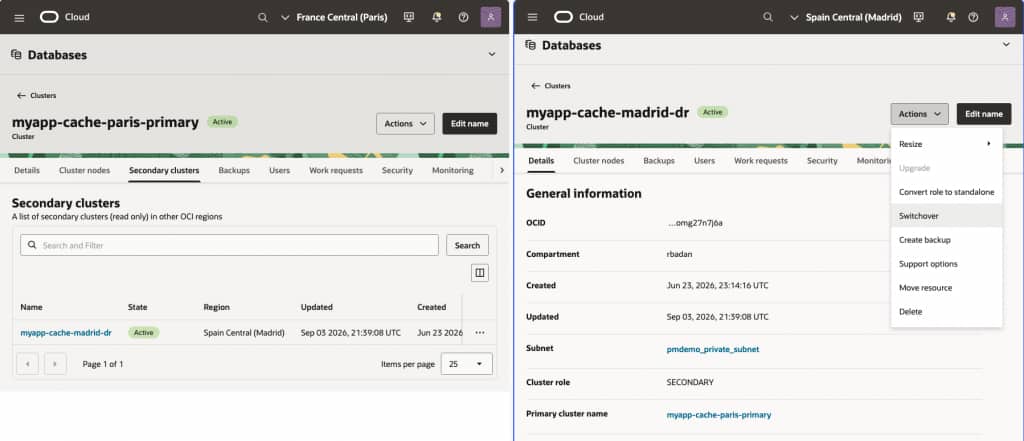Expand Resize submenu in Actions menu
The image size is (1024, 441).
pos(946,144)
